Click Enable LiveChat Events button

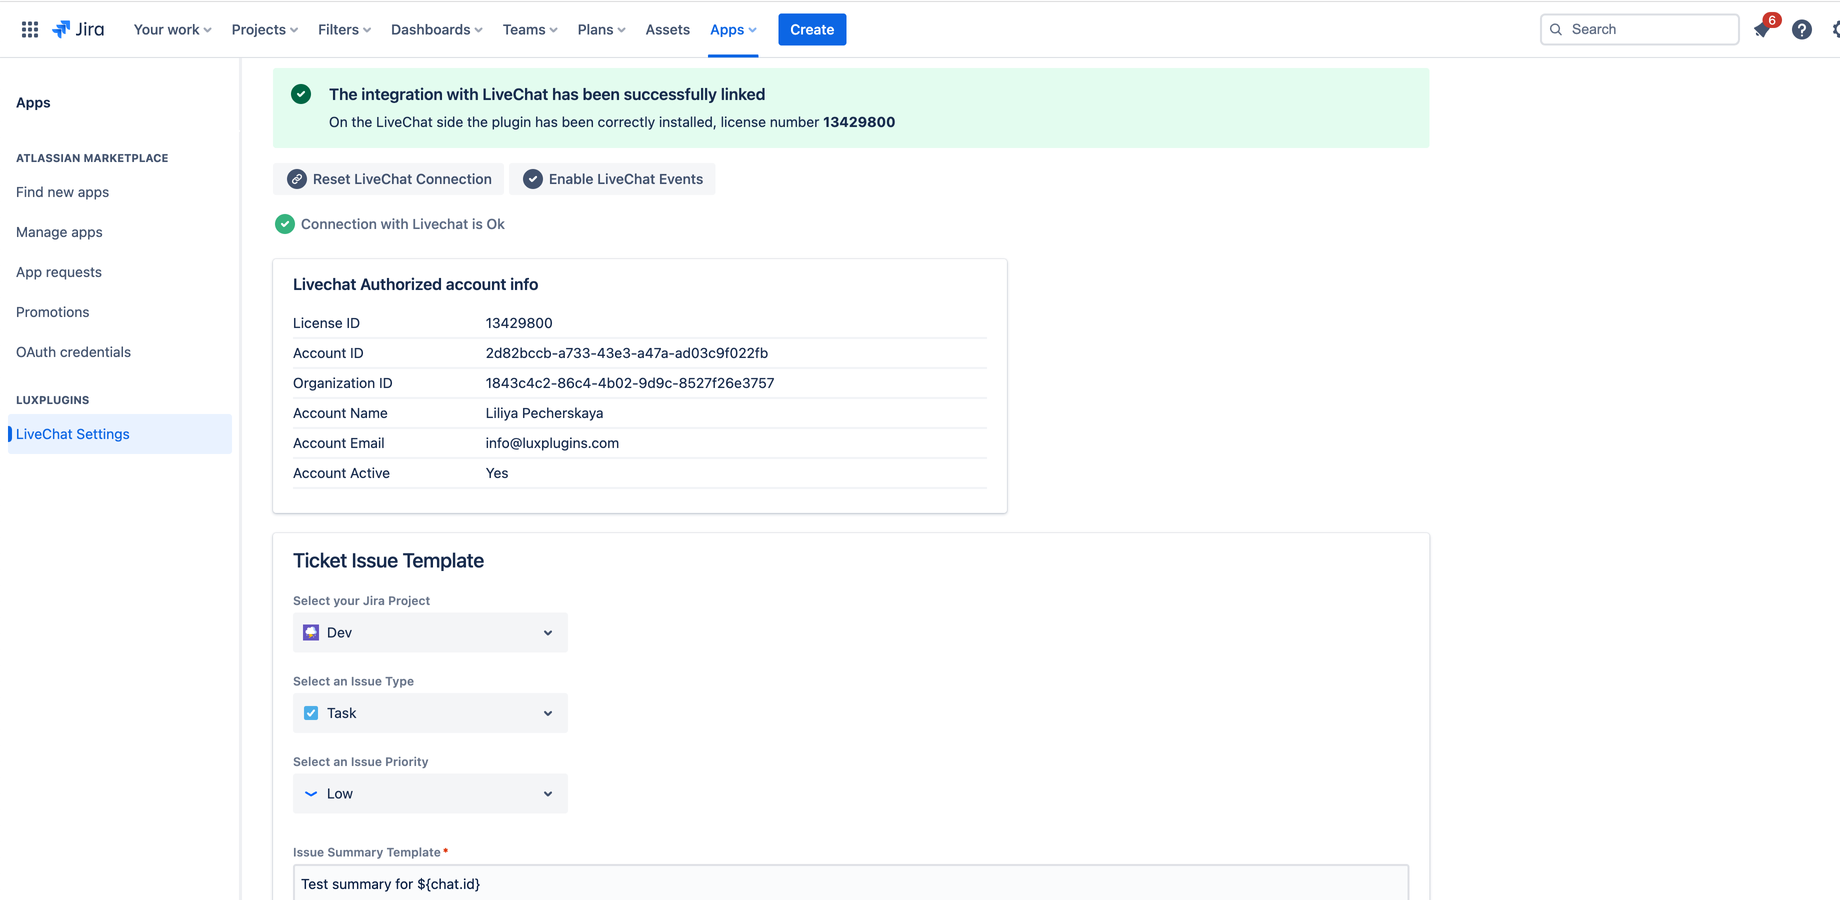click(x=612, y=179)
